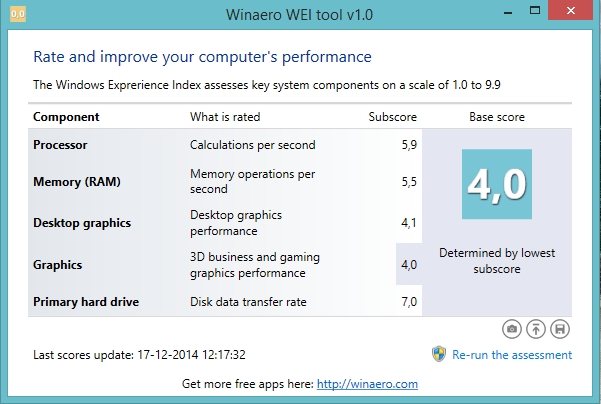Click the Memory subscore 5,5
601x404 pixels.
coord(409,182)
